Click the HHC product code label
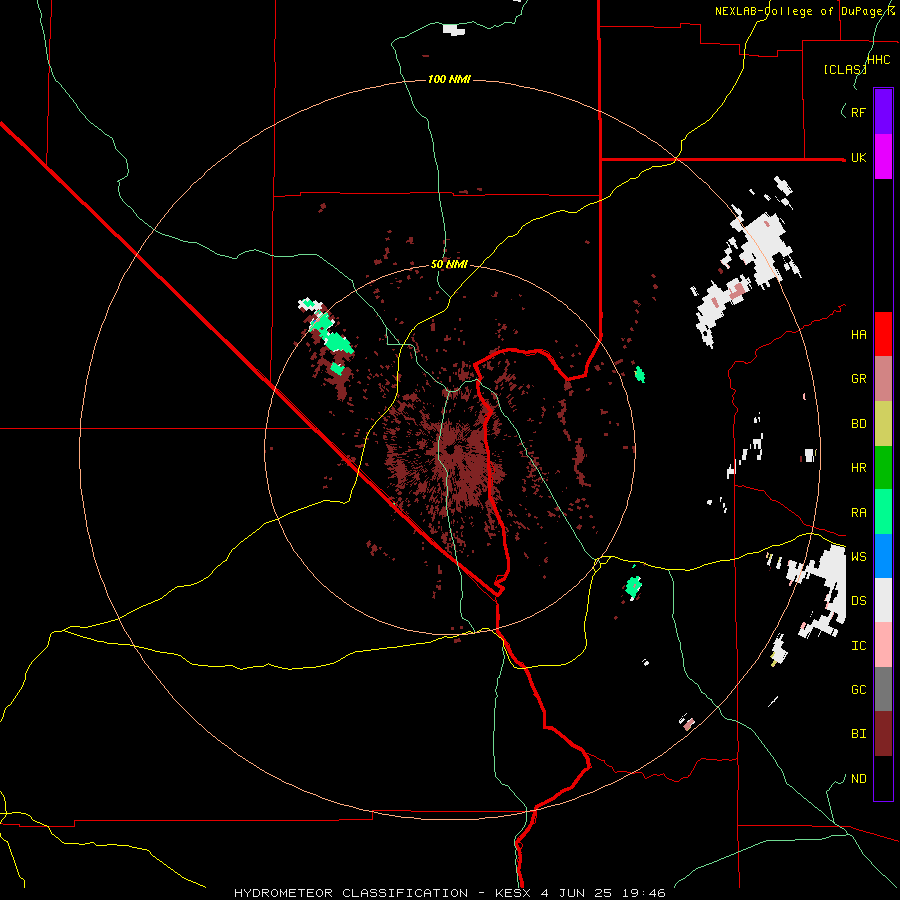The height and width of the screenshot is (900, 900). 878,60
